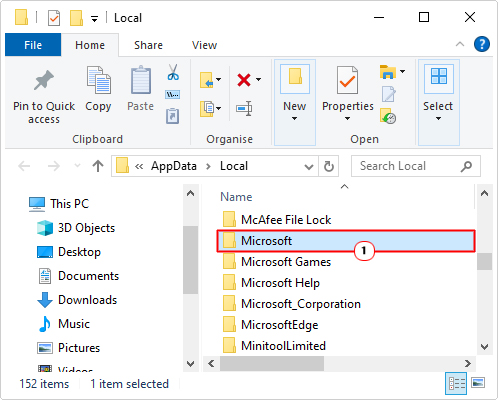Click the Select grid icon
The width and height of the screenshot is (498, 400).
(x=439, y=76)
